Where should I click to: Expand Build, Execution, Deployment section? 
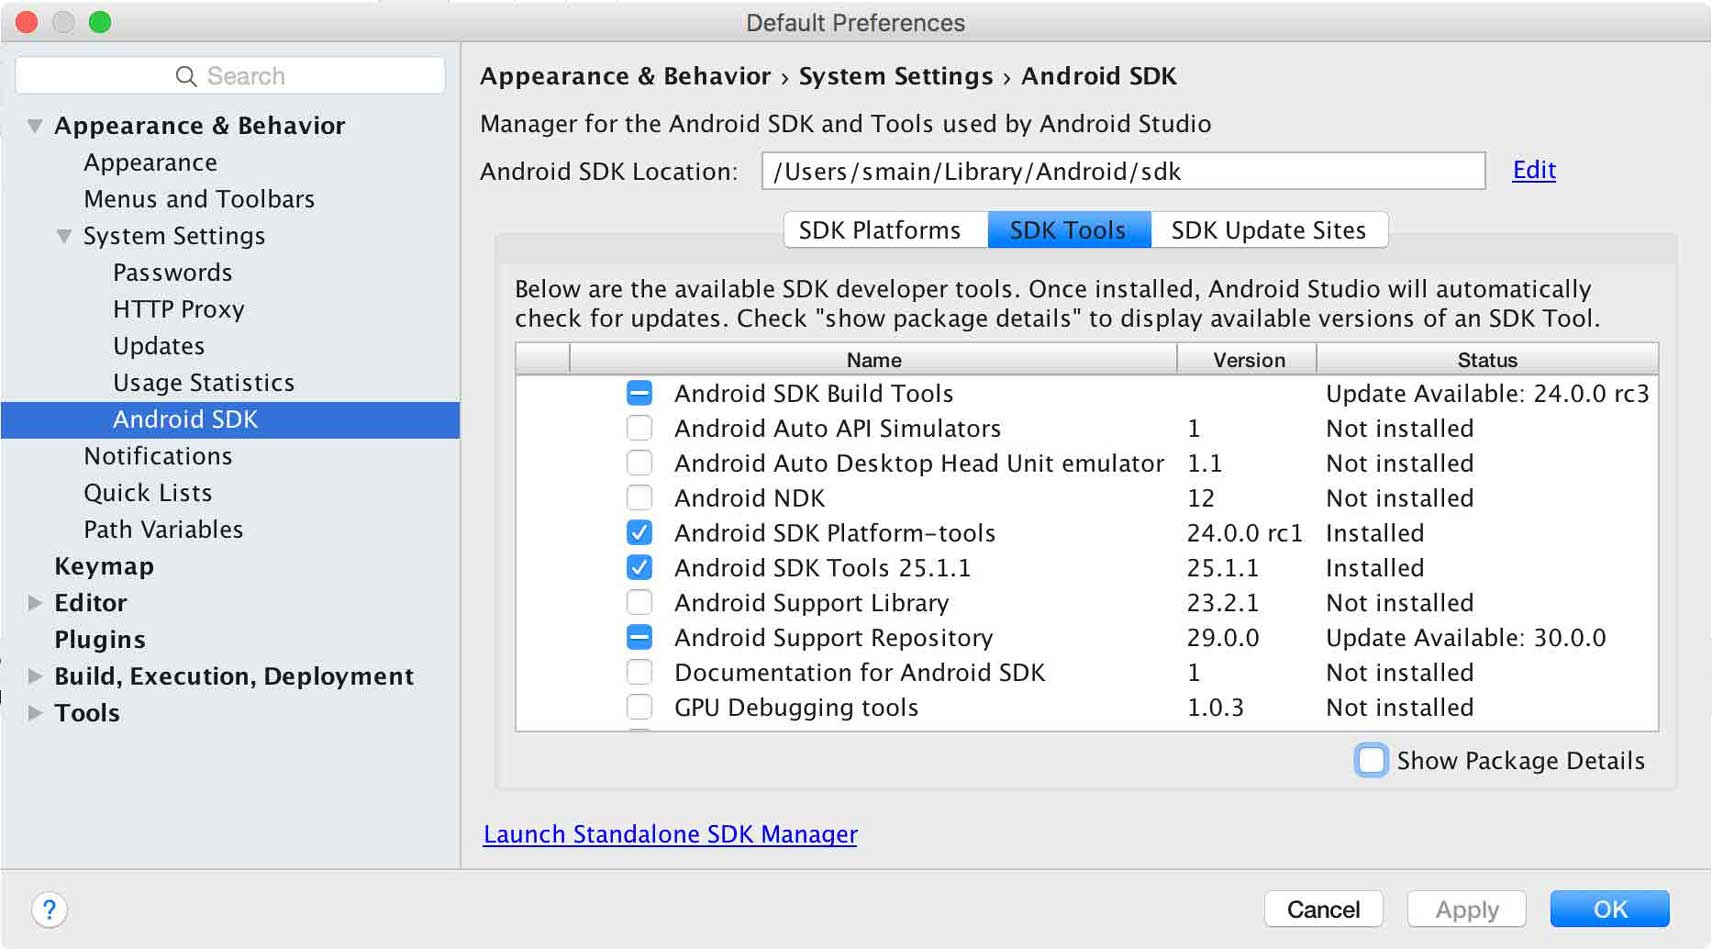[x=35, y=676]
